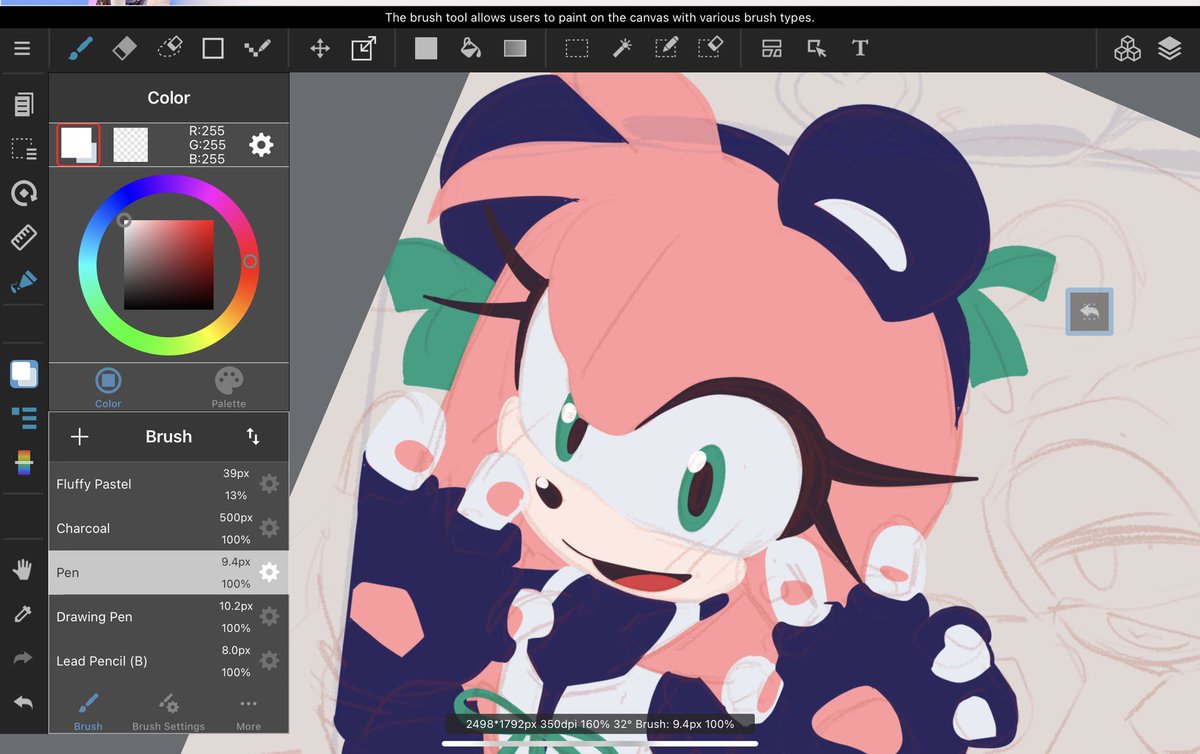Open Pen brush settings gear
Viewport: 1200px width, 754px height.
[x=269, y=572]
